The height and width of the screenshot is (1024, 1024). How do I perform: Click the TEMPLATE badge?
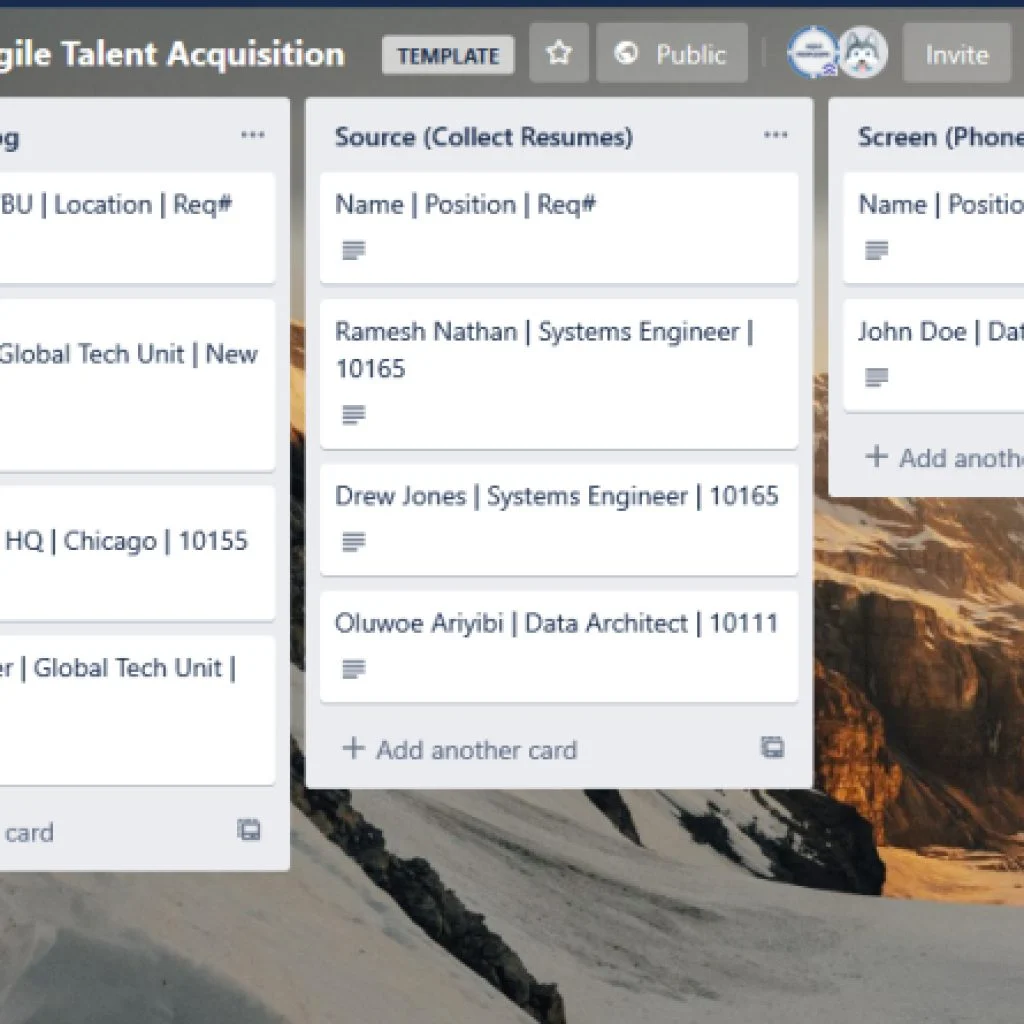pos(448,56)
